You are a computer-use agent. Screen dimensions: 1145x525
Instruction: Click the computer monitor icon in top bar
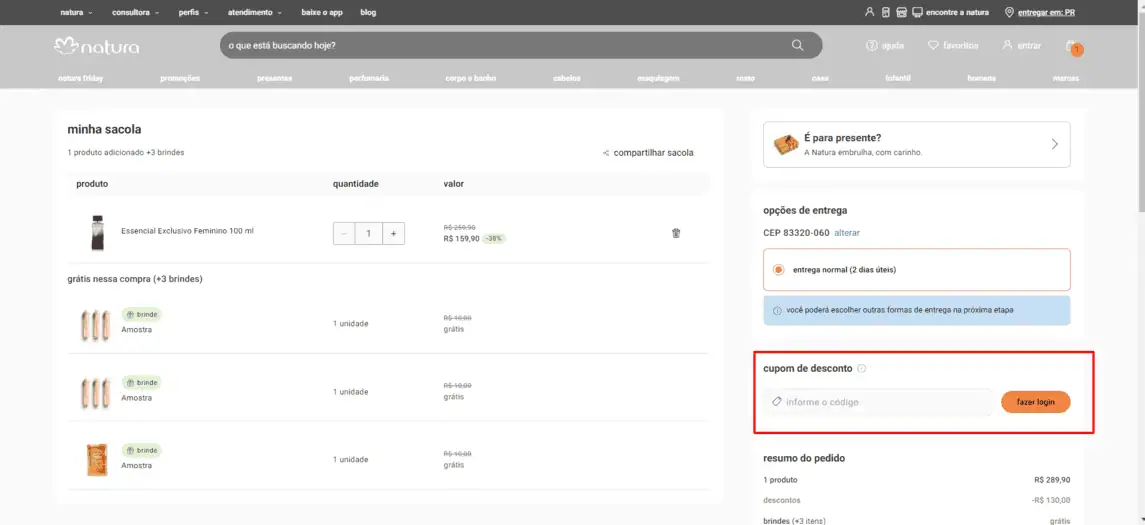pos(917,12)
